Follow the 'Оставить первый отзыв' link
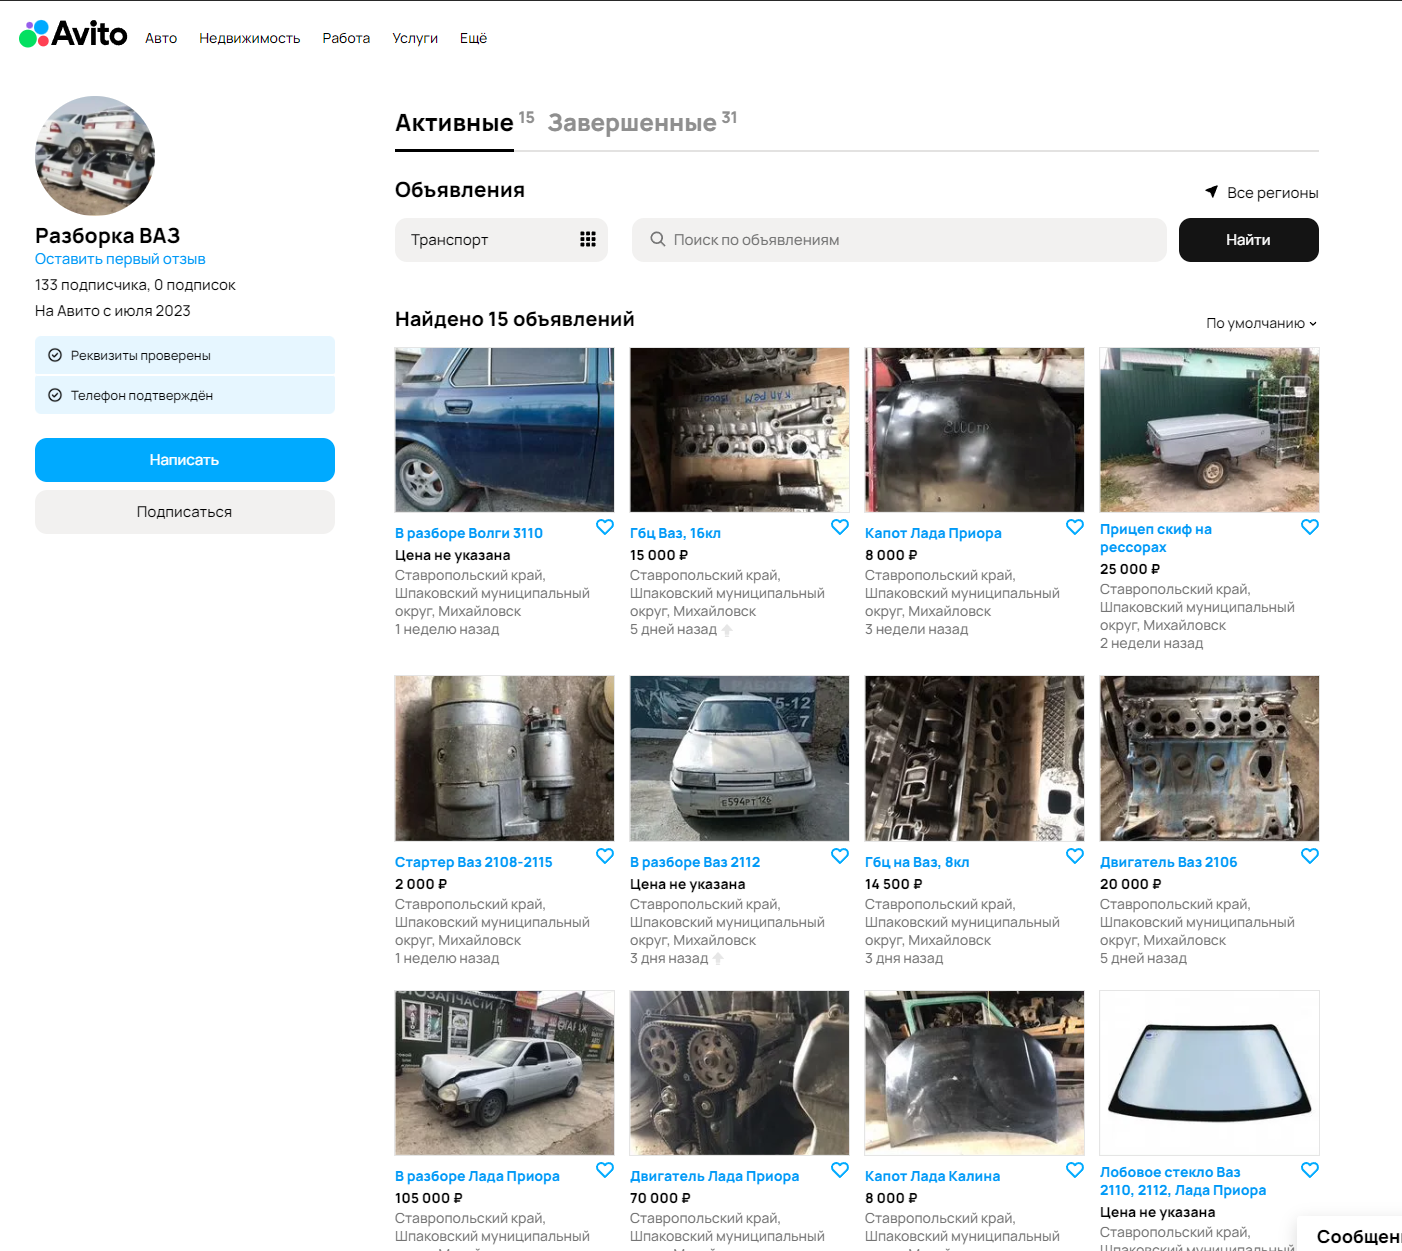1402x1251 pixels. coord(120,259)
